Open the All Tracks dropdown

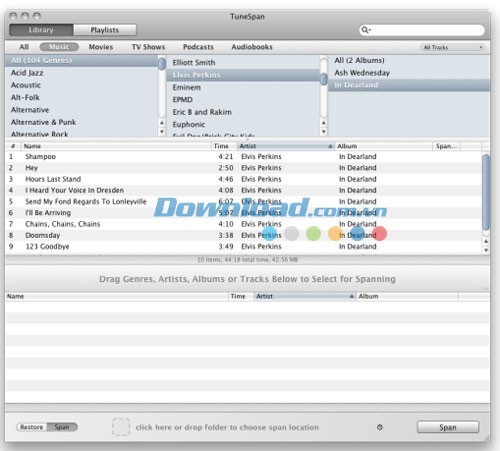[x=453, y=47]
